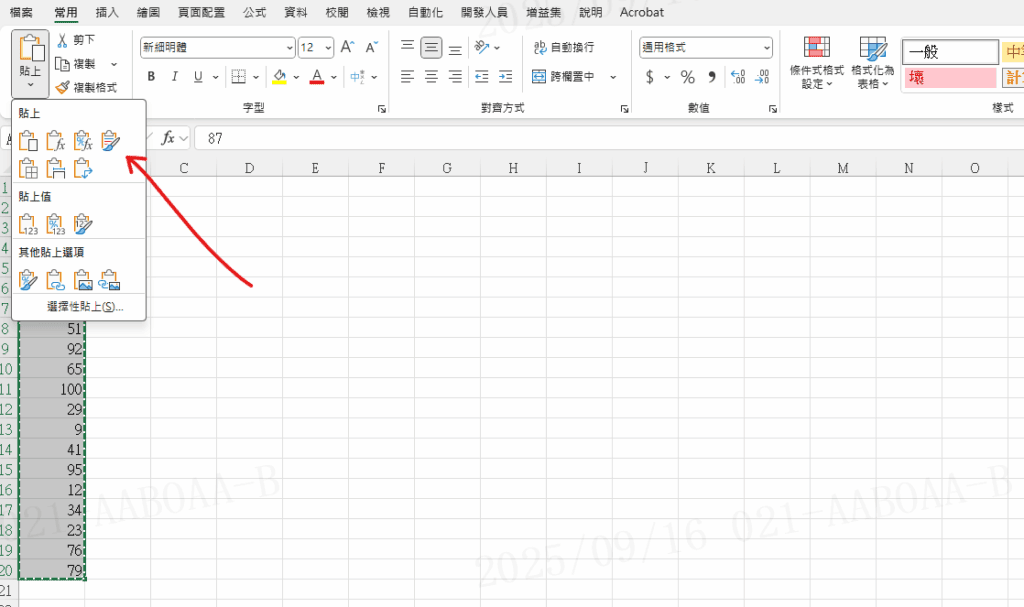This screenshot has width=1024, height=607.
Task: Toggle Bold formatting
Action: tap(152, 77)
